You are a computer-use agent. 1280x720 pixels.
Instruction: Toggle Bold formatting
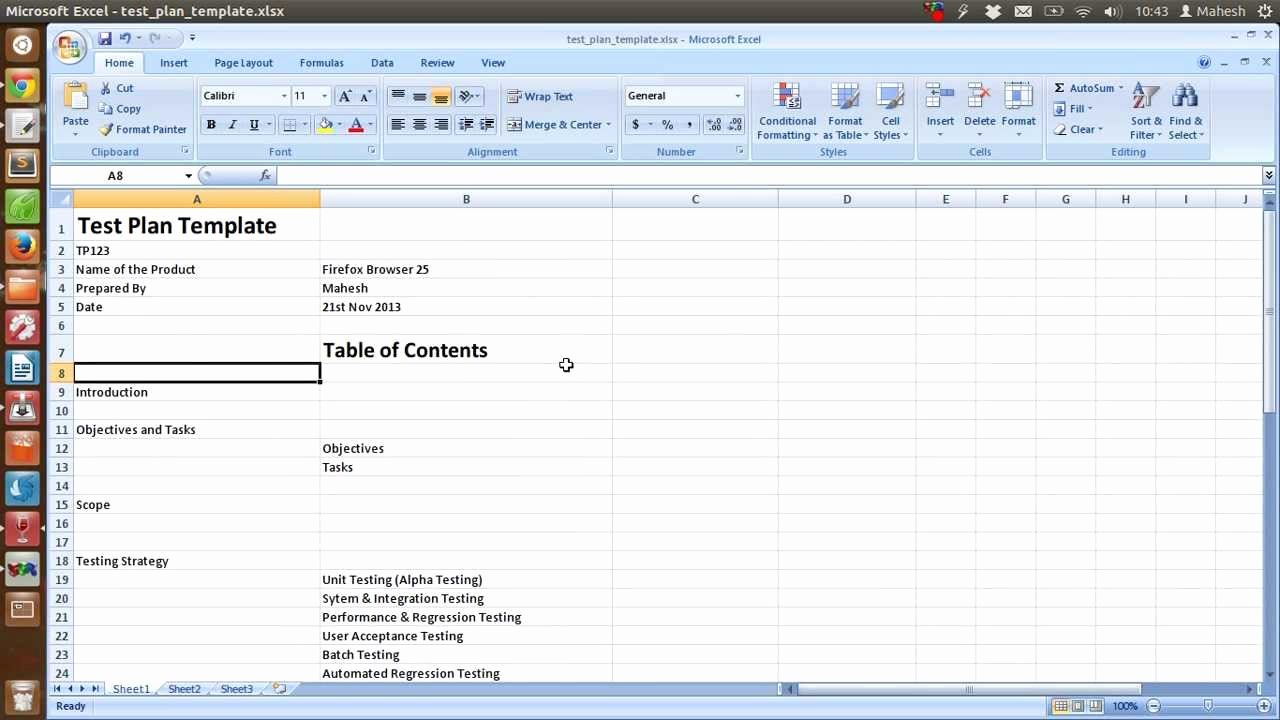click(211, 125)
